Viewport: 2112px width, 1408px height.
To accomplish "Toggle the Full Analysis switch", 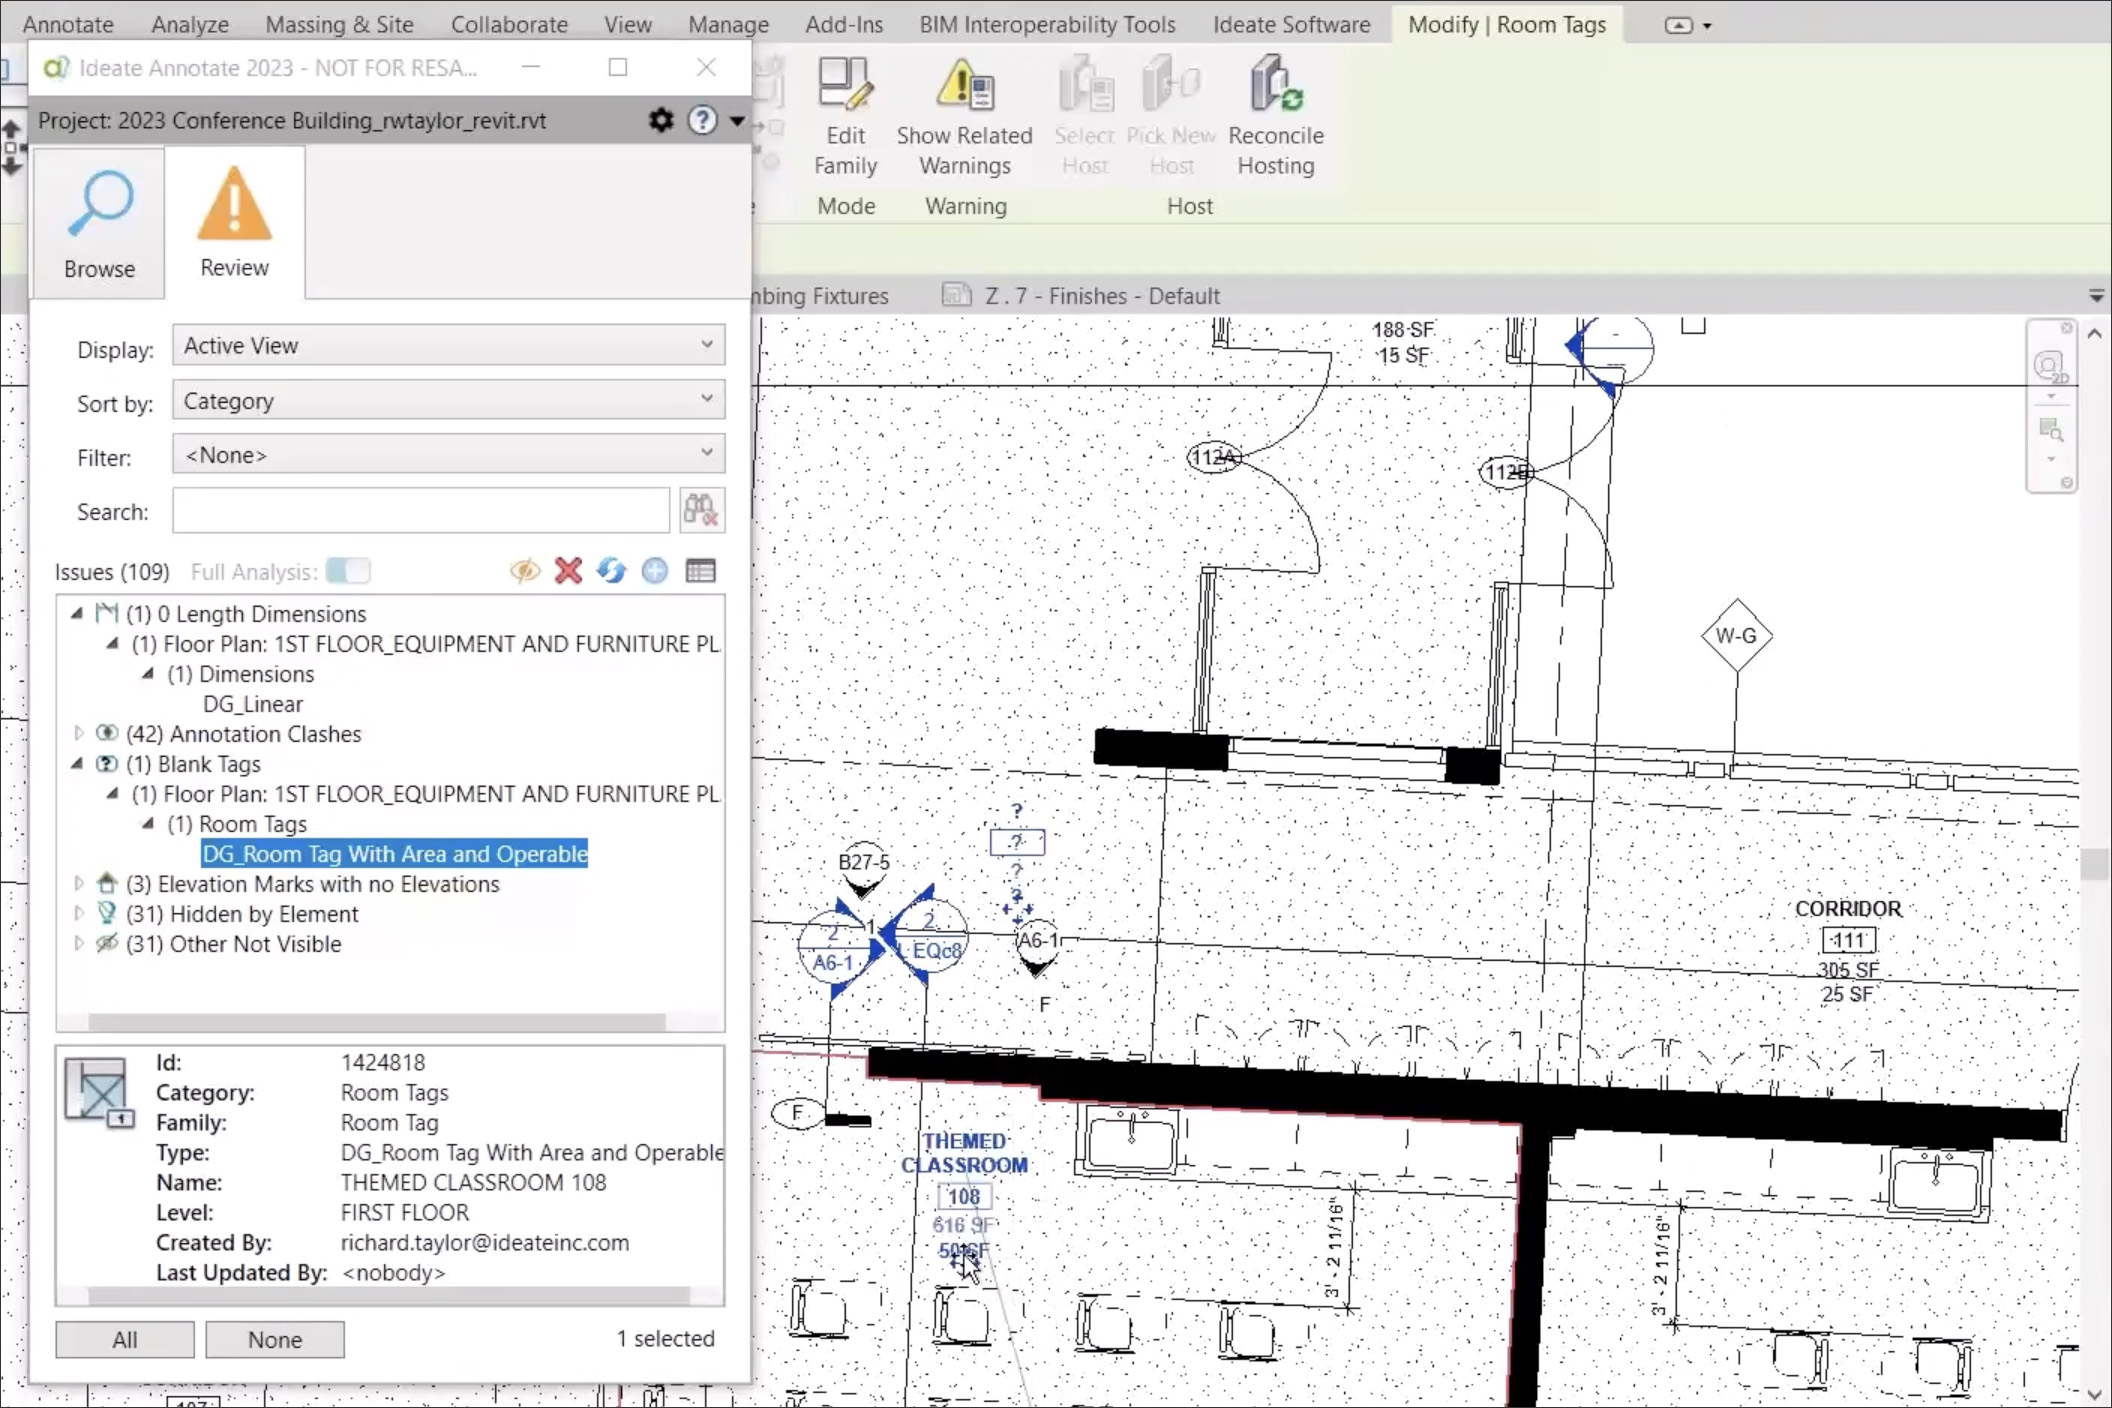I will 348,571.
